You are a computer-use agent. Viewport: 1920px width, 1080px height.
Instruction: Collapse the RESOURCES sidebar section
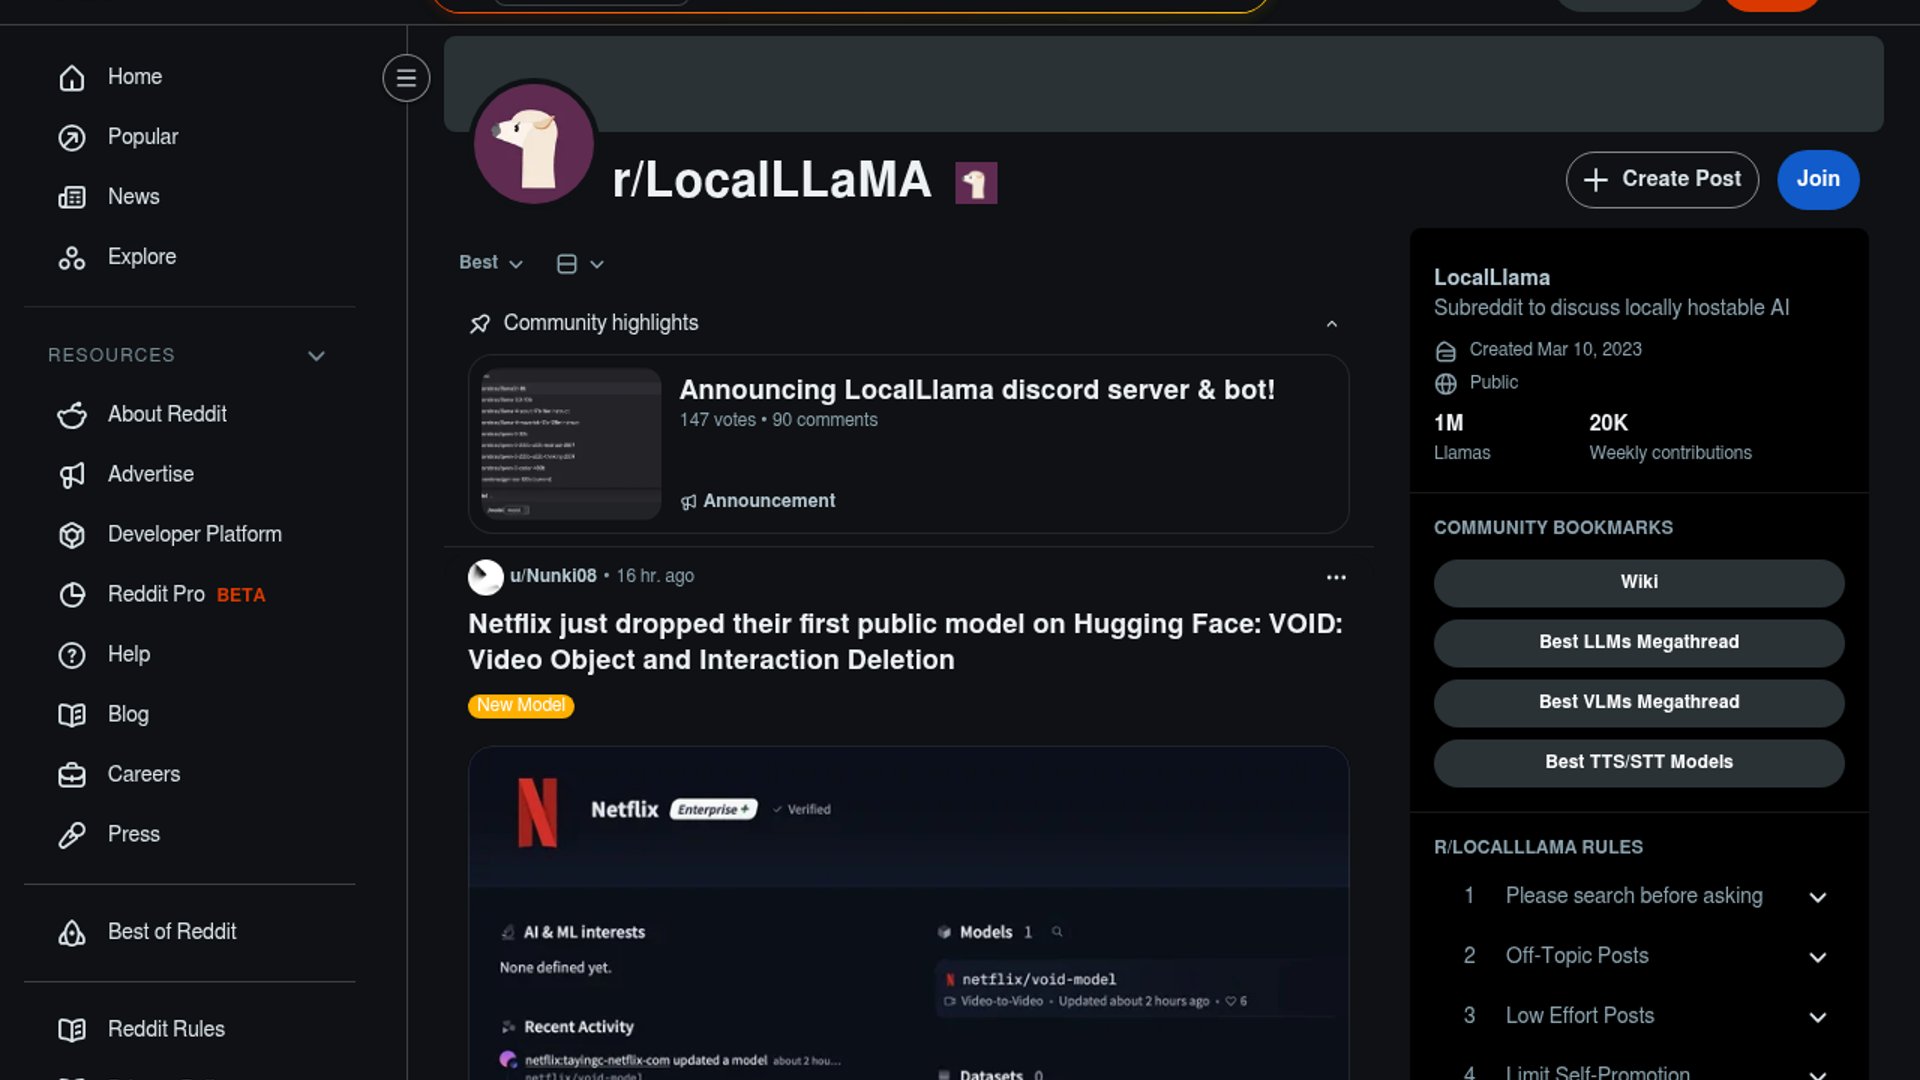(x=316, y=356)
